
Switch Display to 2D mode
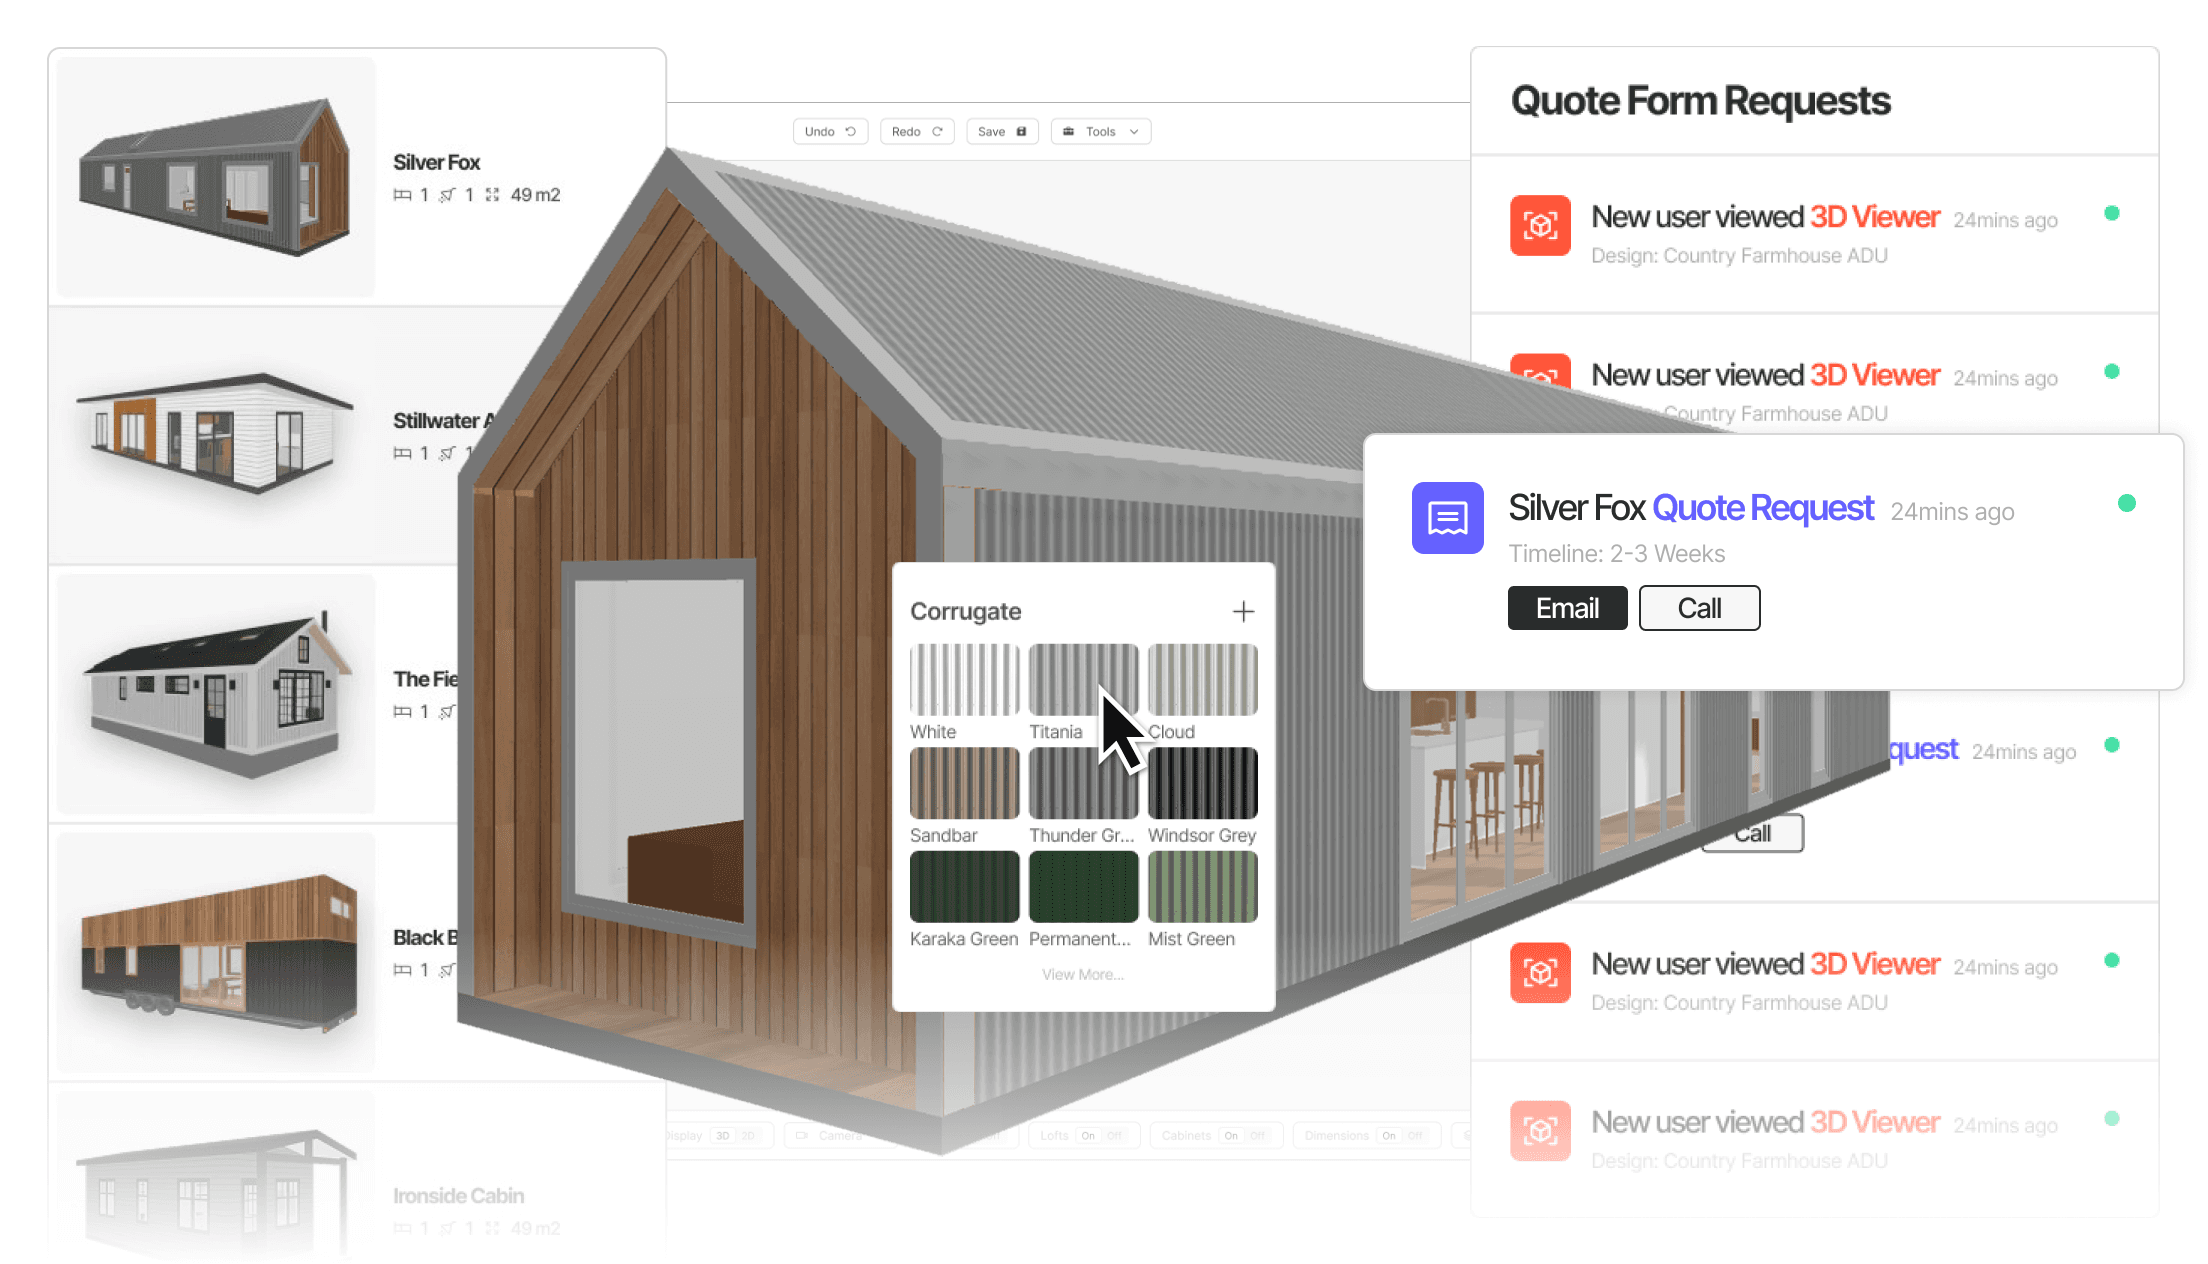click(x=747, y=1136)
